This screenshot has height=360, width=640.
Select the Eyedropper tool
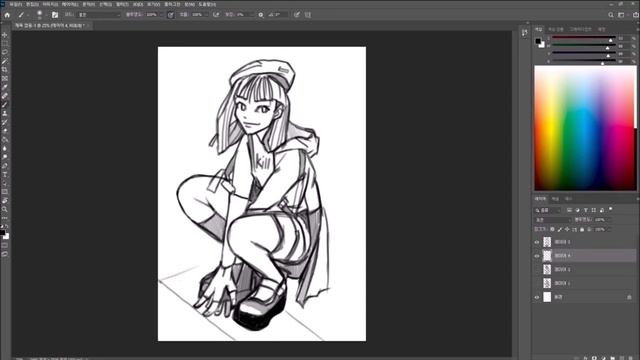click(x=4, y=87)
